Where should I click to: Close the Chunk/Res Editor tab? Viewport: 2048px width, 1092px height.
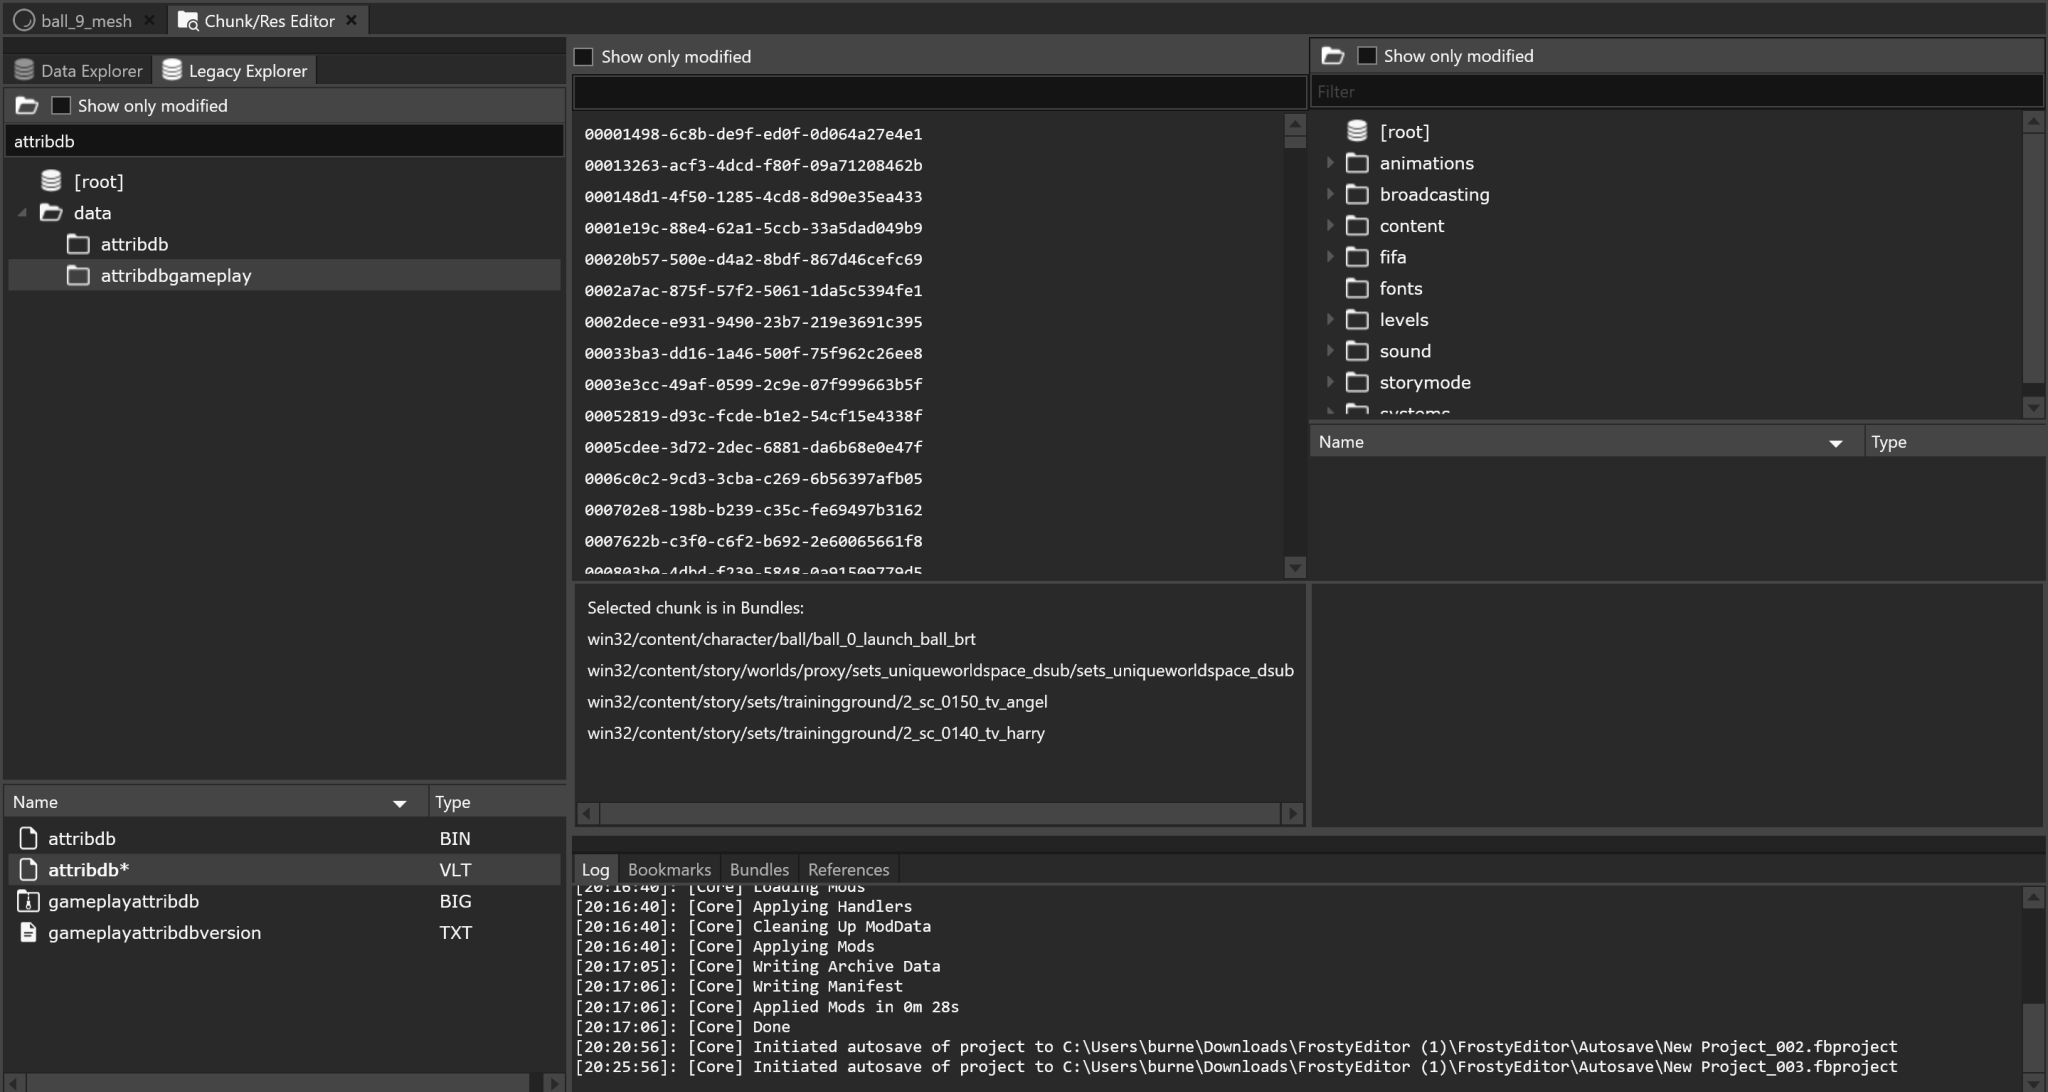(x=351, y=20)
